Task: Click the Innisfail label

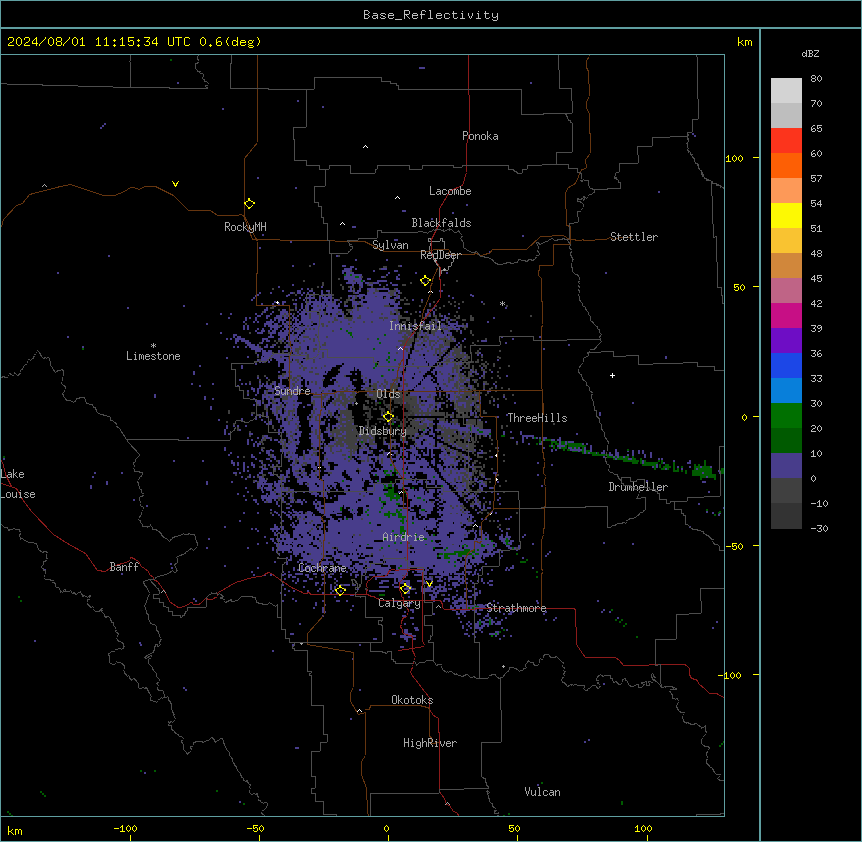Action: (x=415, y=326)
